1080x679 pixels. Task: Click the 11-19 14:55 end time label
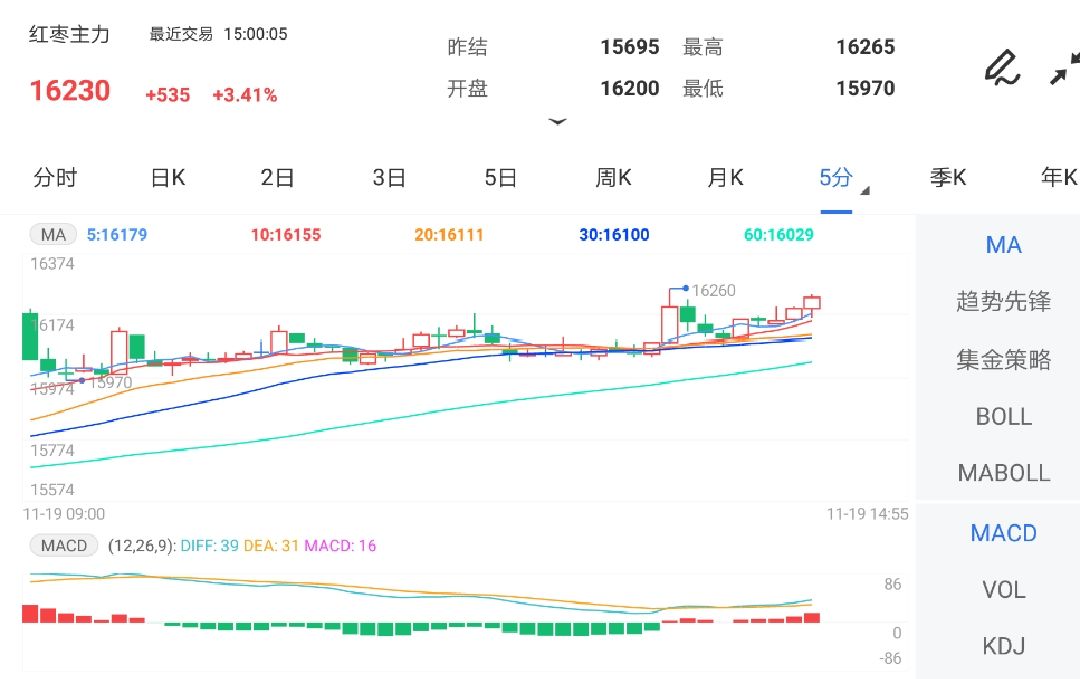click(867, 514)
